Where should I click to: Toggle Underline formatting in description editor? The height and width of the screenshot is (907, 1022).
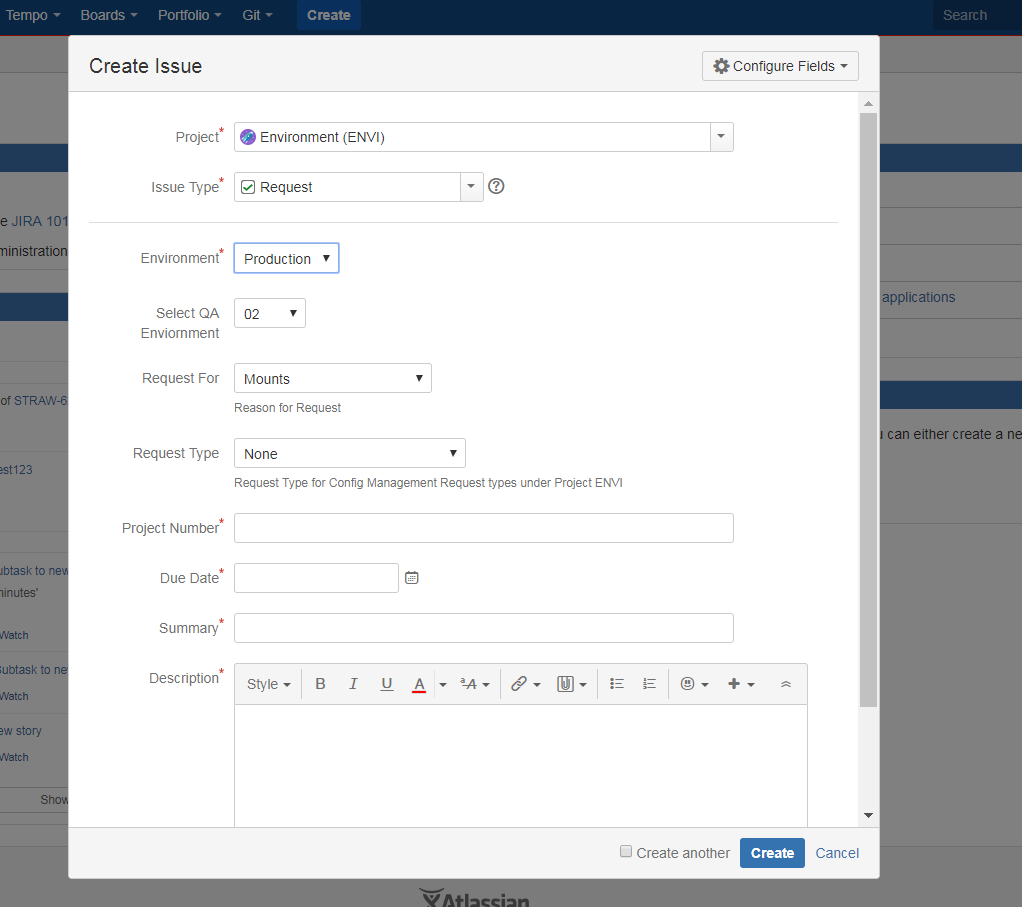[x=387, y=684]
